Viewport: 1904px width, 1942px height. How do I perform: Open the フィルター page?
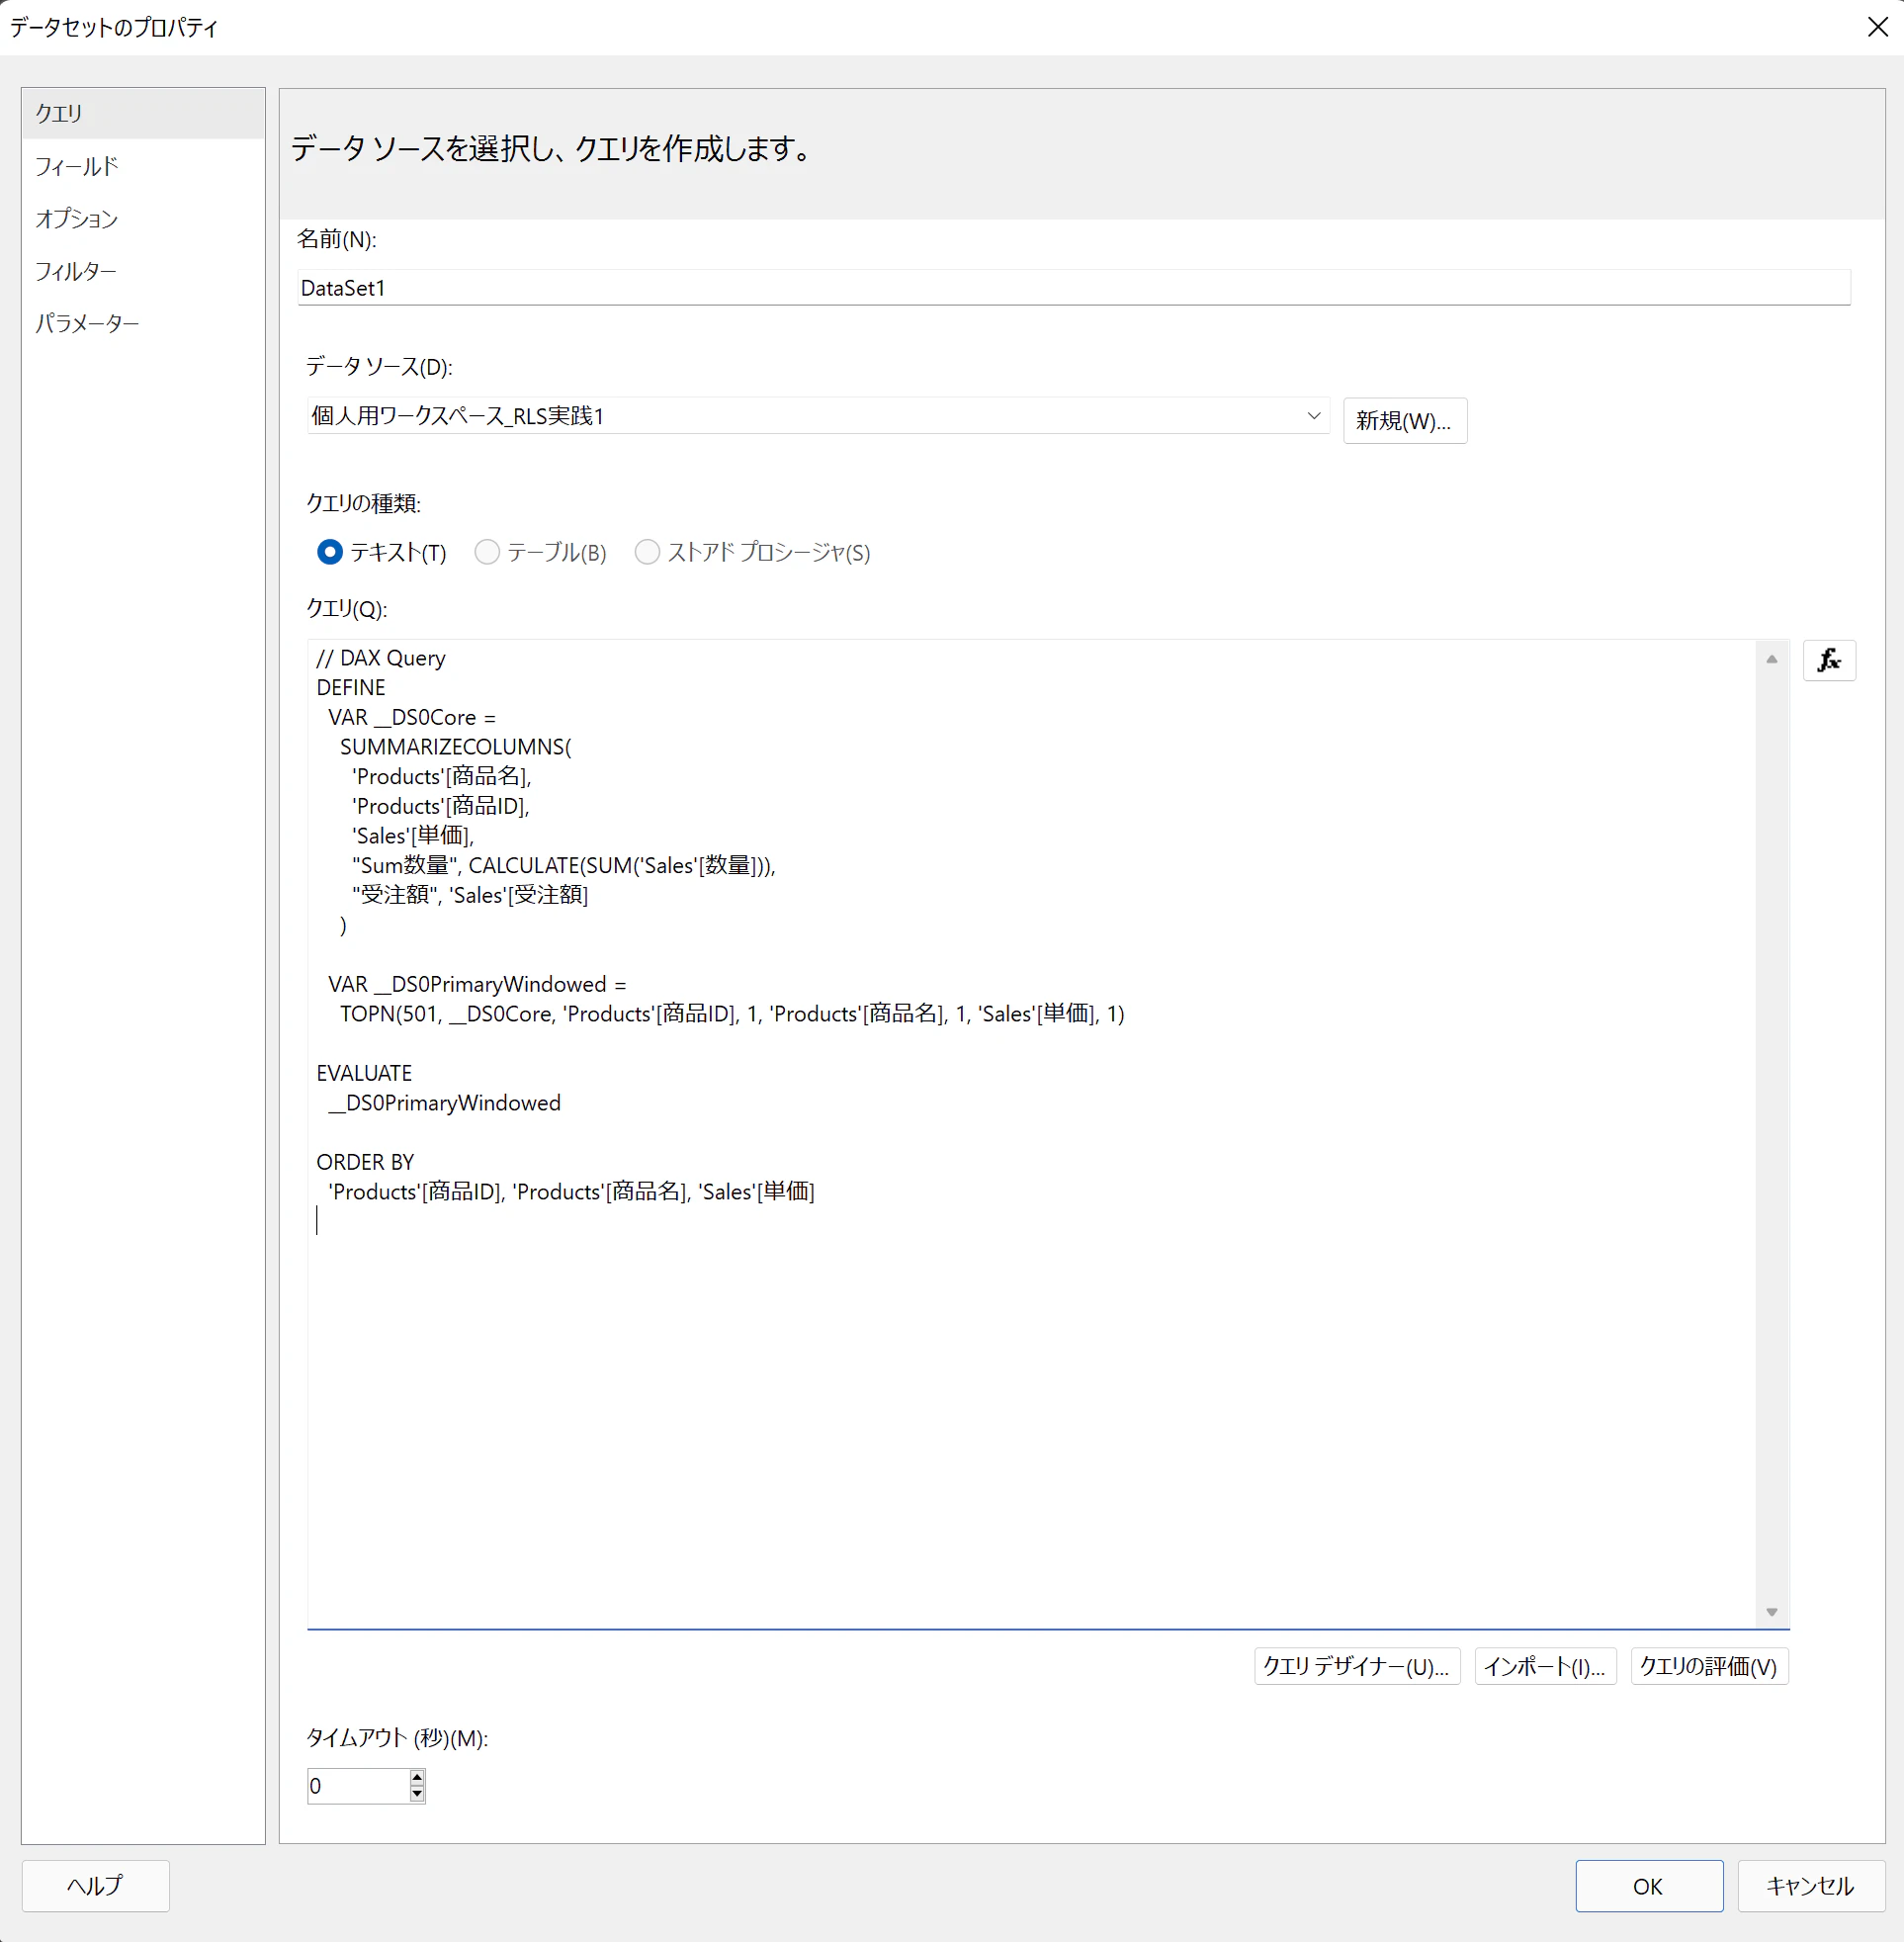(76, 271)
